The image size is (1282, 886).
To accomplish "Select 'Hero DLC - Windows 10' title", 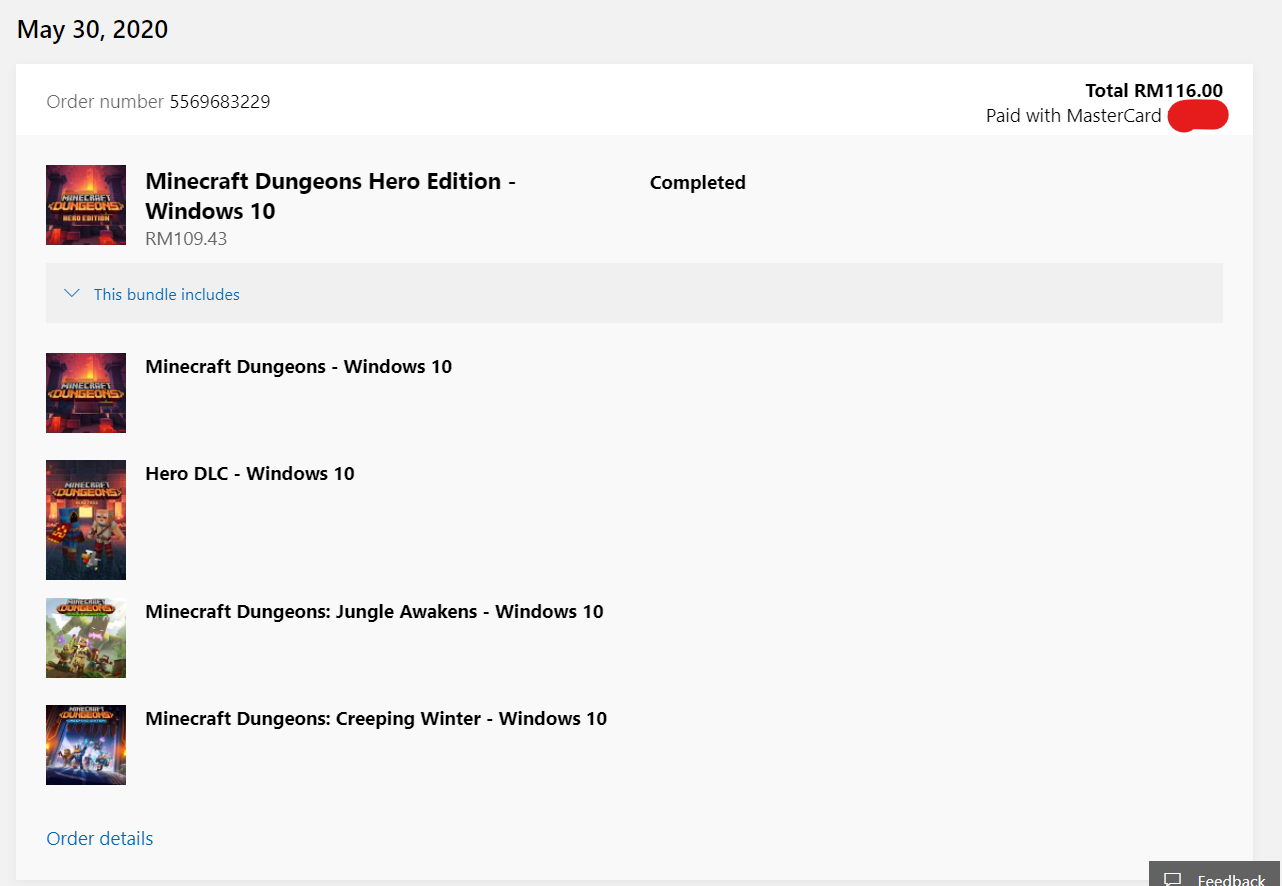I will click(x=250, y=474).
